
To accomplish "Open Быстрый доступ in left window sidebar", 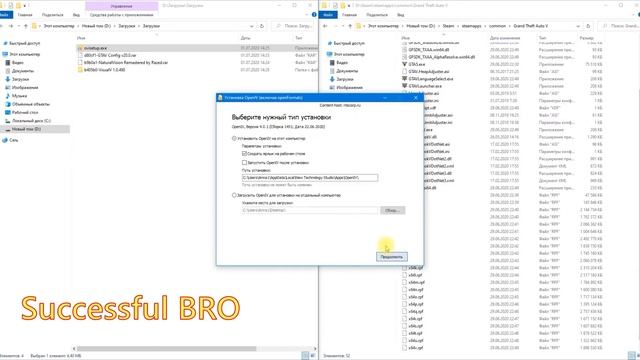I will pyautogui.click(x=24, y=43).
